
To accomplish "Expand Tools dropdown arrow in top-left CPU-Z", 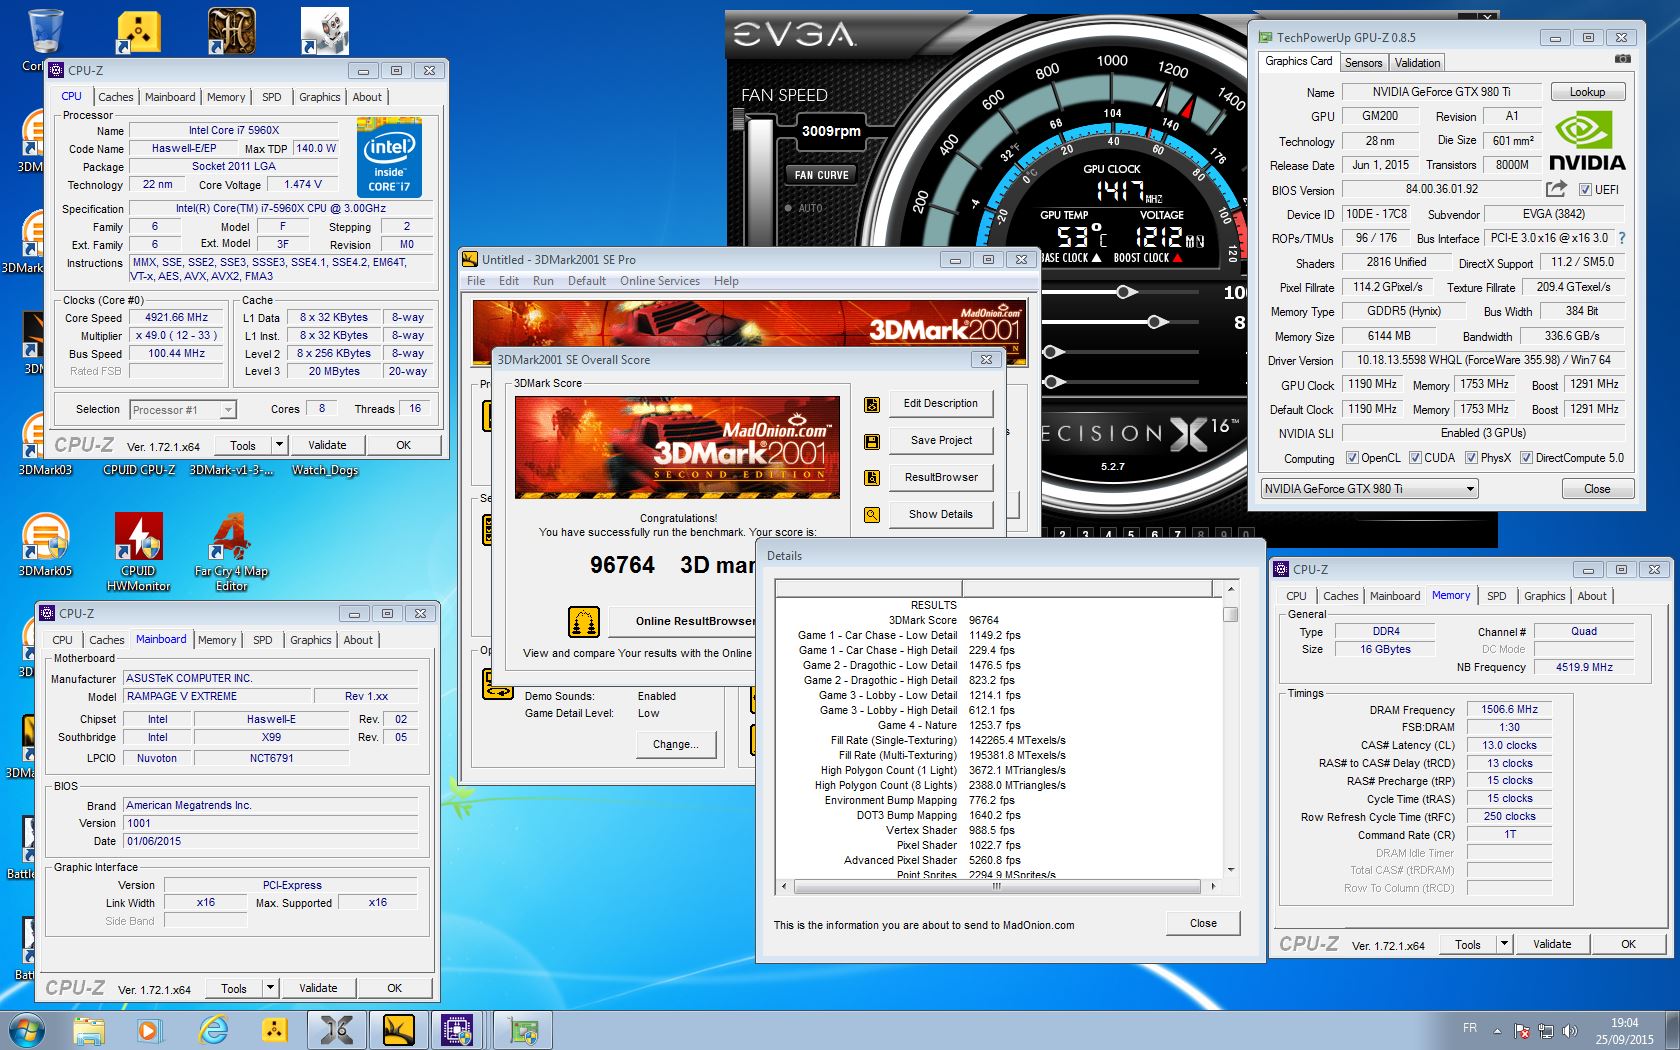I will (x=279, y=445).
